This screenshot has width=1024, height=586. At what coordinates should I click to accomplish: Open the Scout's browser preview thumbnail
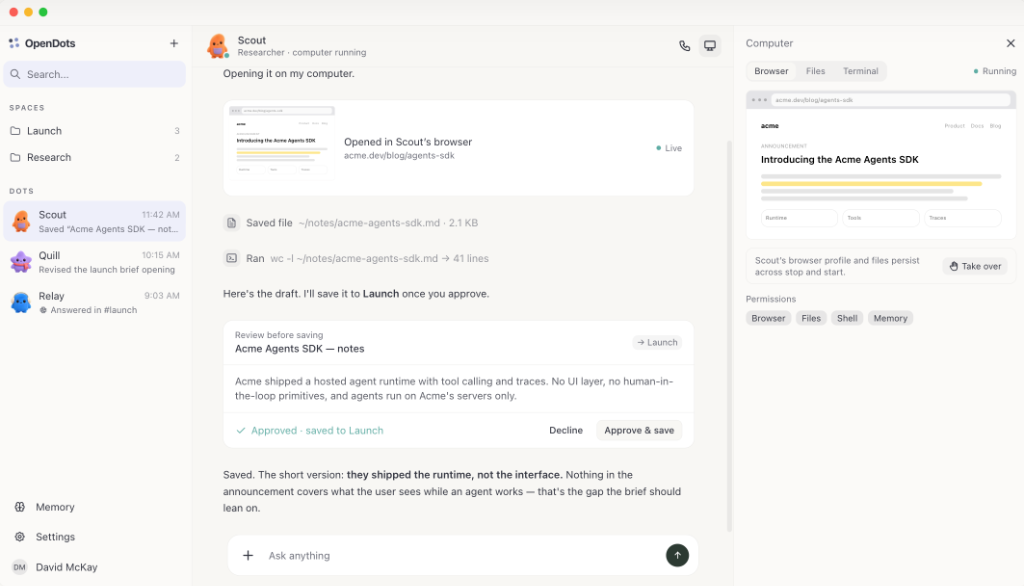(x=282, y=142)
